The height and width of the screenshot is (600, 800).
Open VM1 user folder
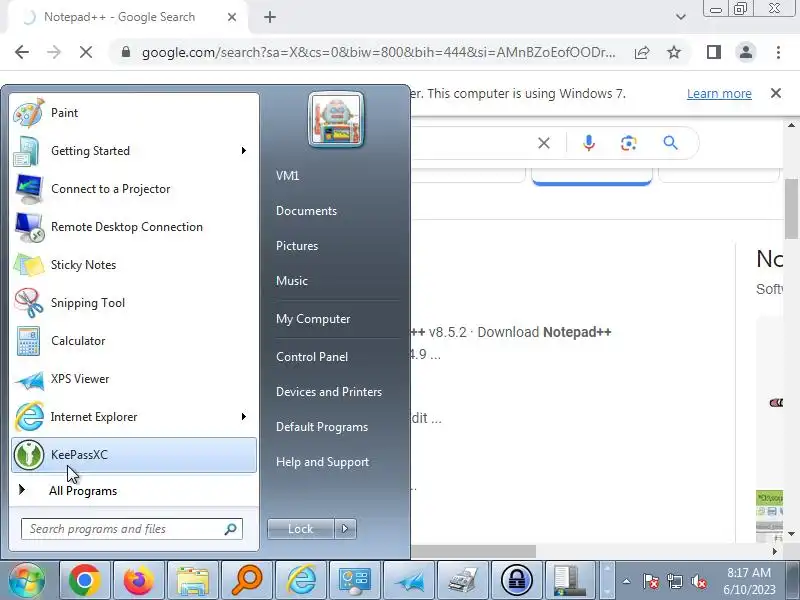[x=287, y=176]
